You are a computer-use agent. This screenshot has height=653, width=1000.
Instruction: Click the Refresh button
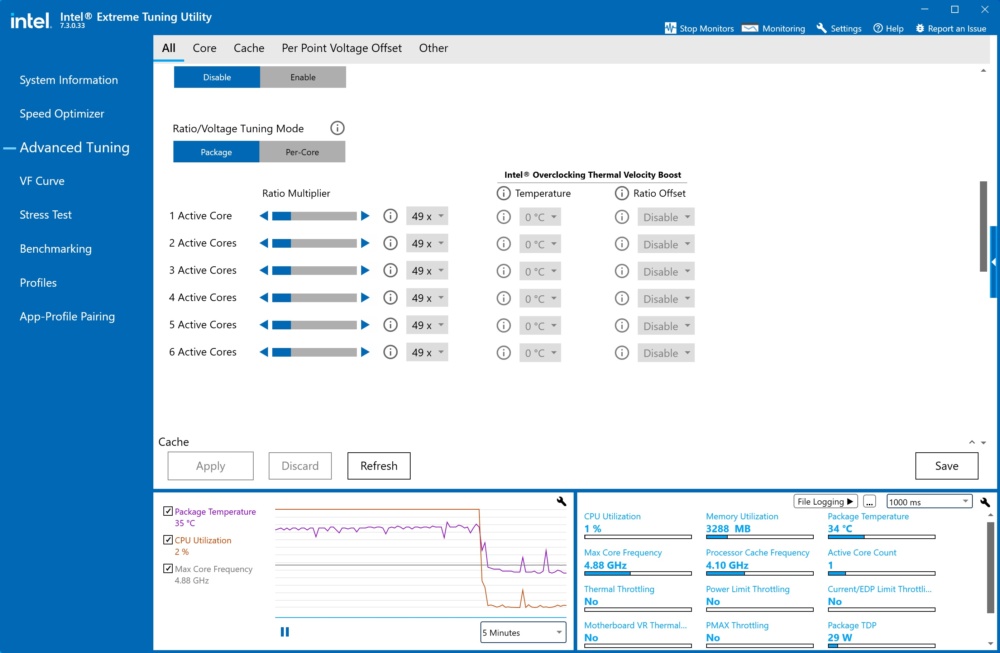pos(379,466)
